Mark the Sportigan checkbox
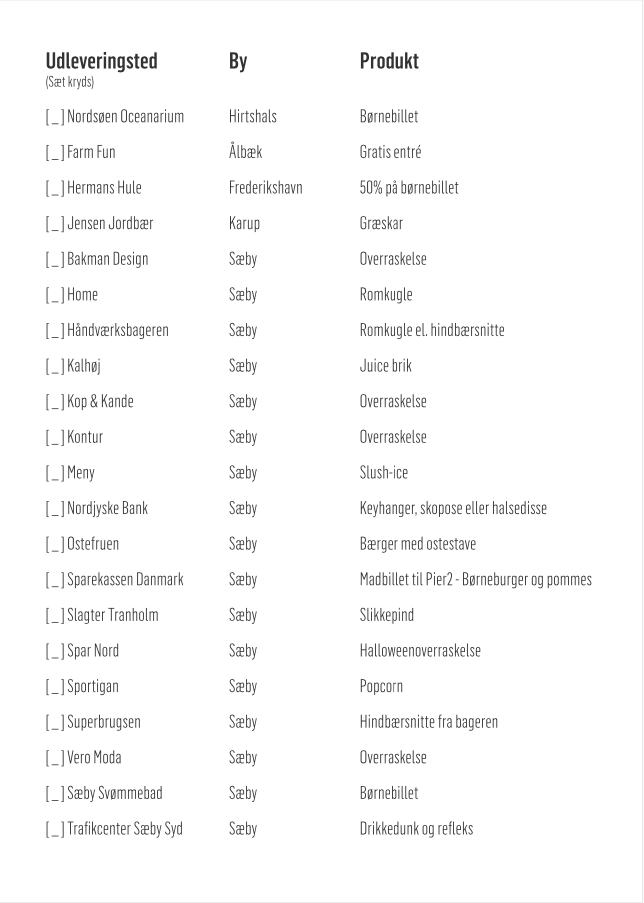This screenshot has width=644, height=903. pos(55,687)
